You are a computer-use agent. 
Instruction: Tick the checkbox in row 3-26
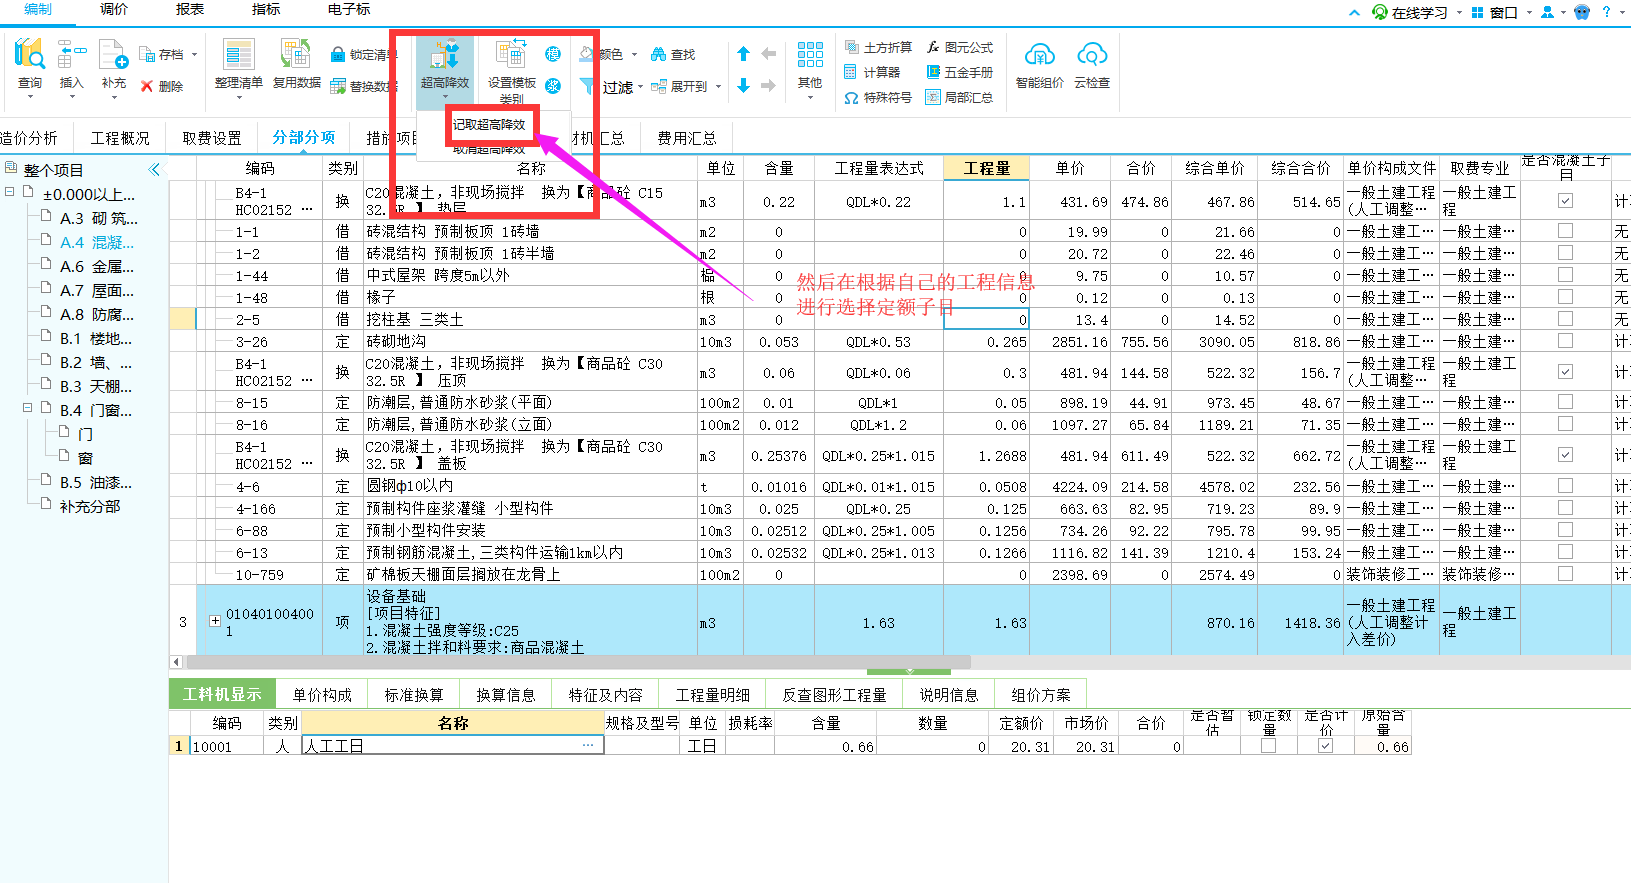(x=1565, y=341)
